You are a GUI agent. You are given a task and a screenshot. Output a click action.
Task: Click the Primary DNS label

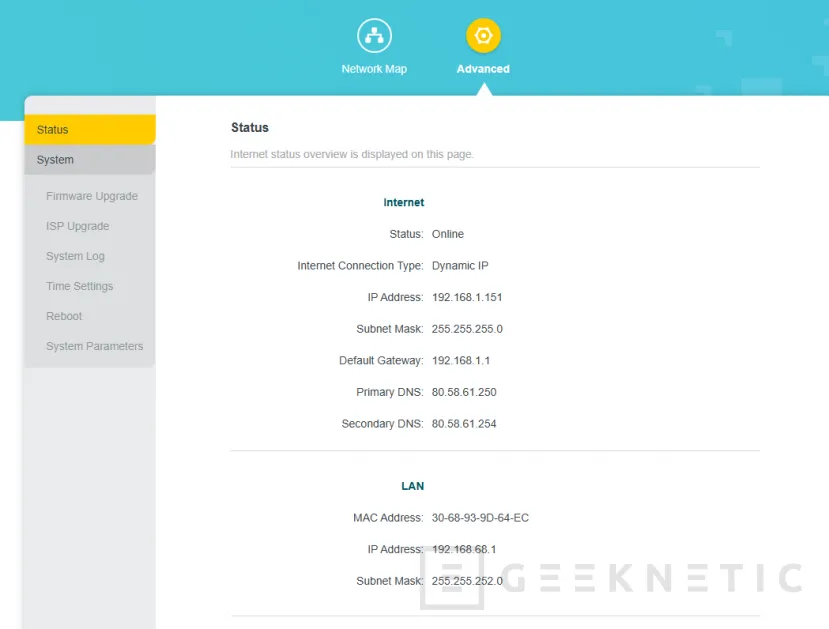(x=390, y=392)
